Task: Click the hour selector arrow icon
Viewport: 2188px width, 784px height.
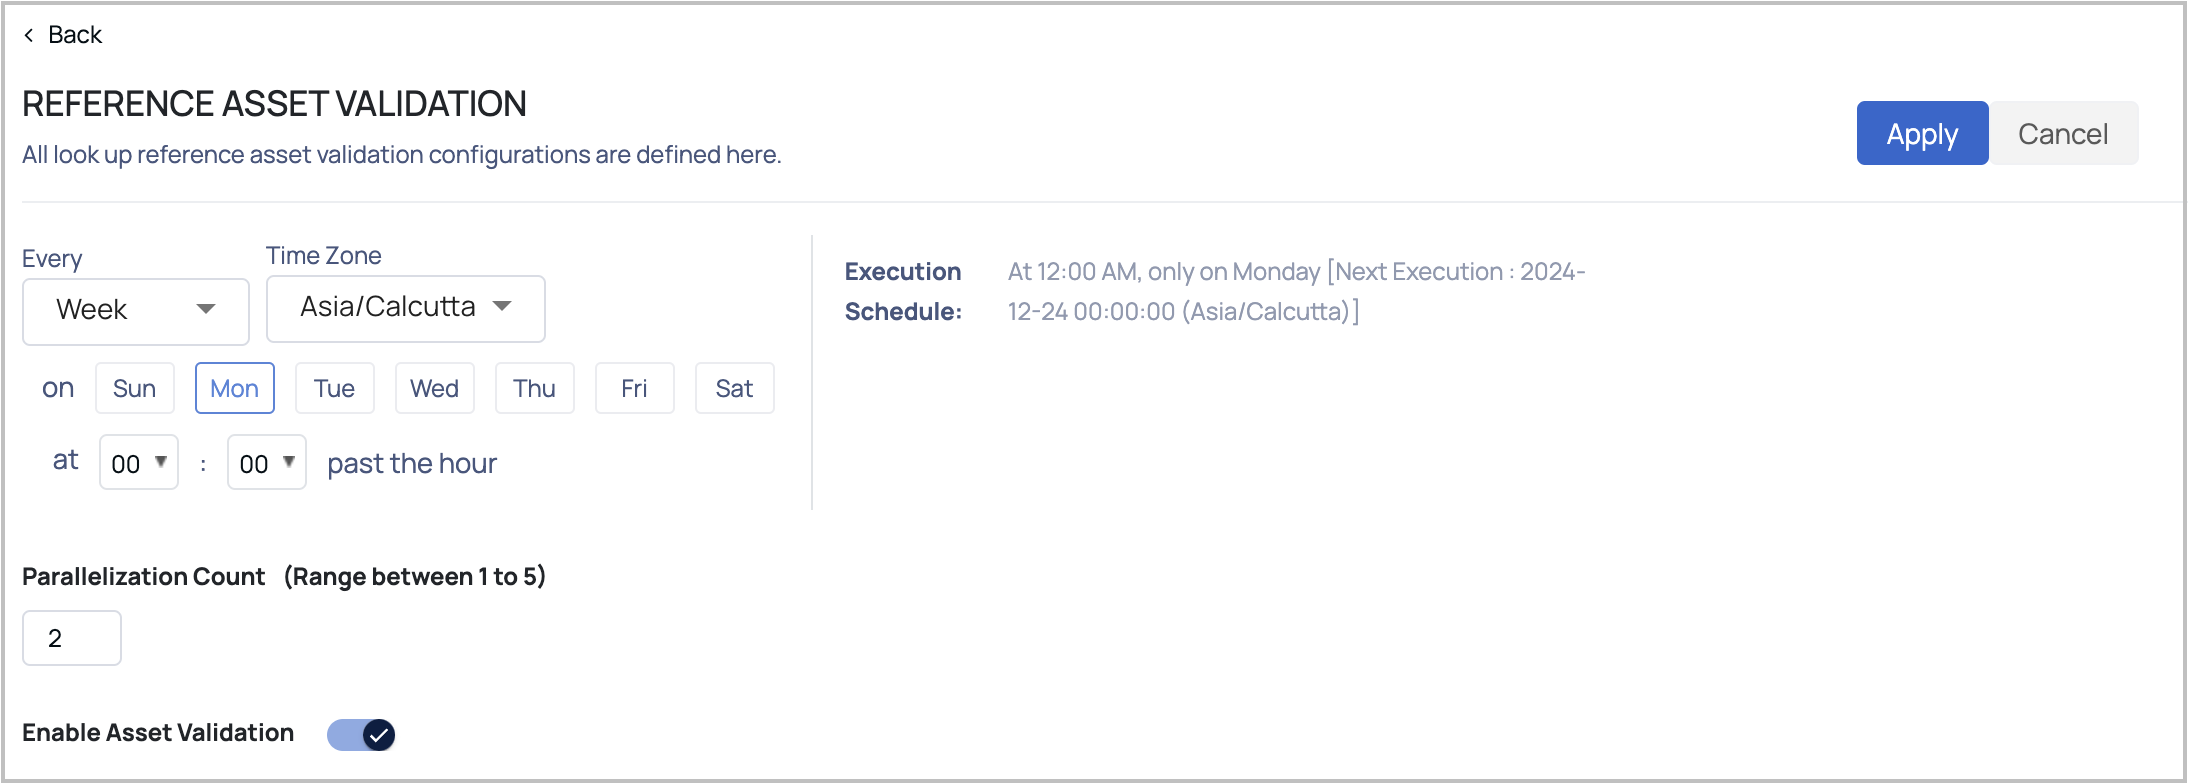Action: click(160, 462)
